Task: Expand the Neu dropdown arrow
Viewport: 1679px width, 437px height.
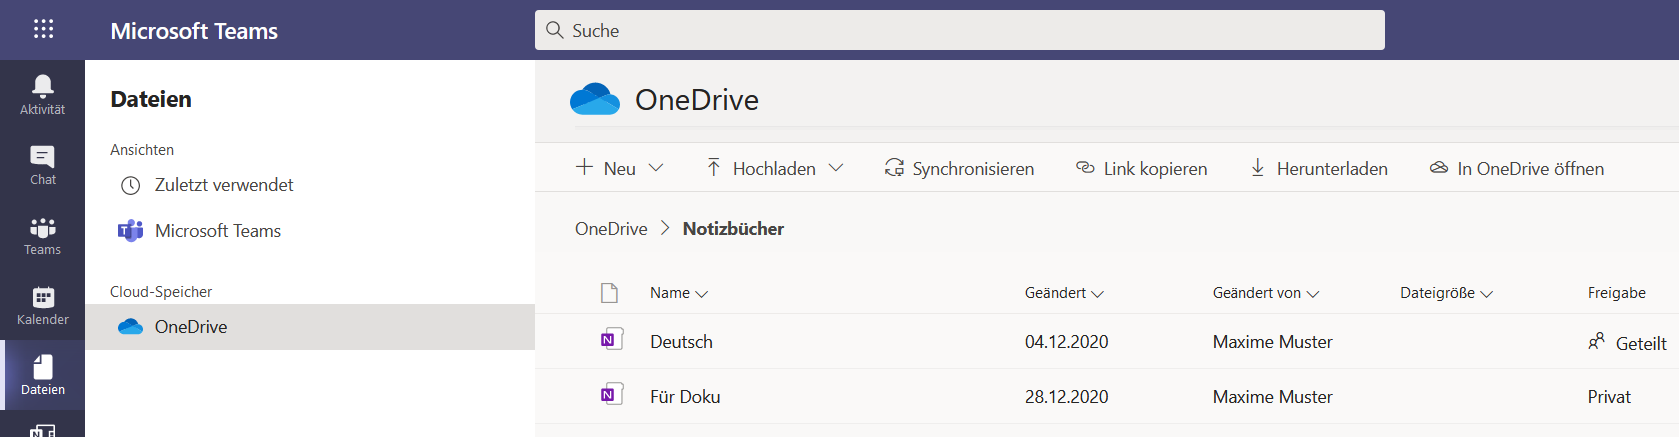Action: click(656, 168)
